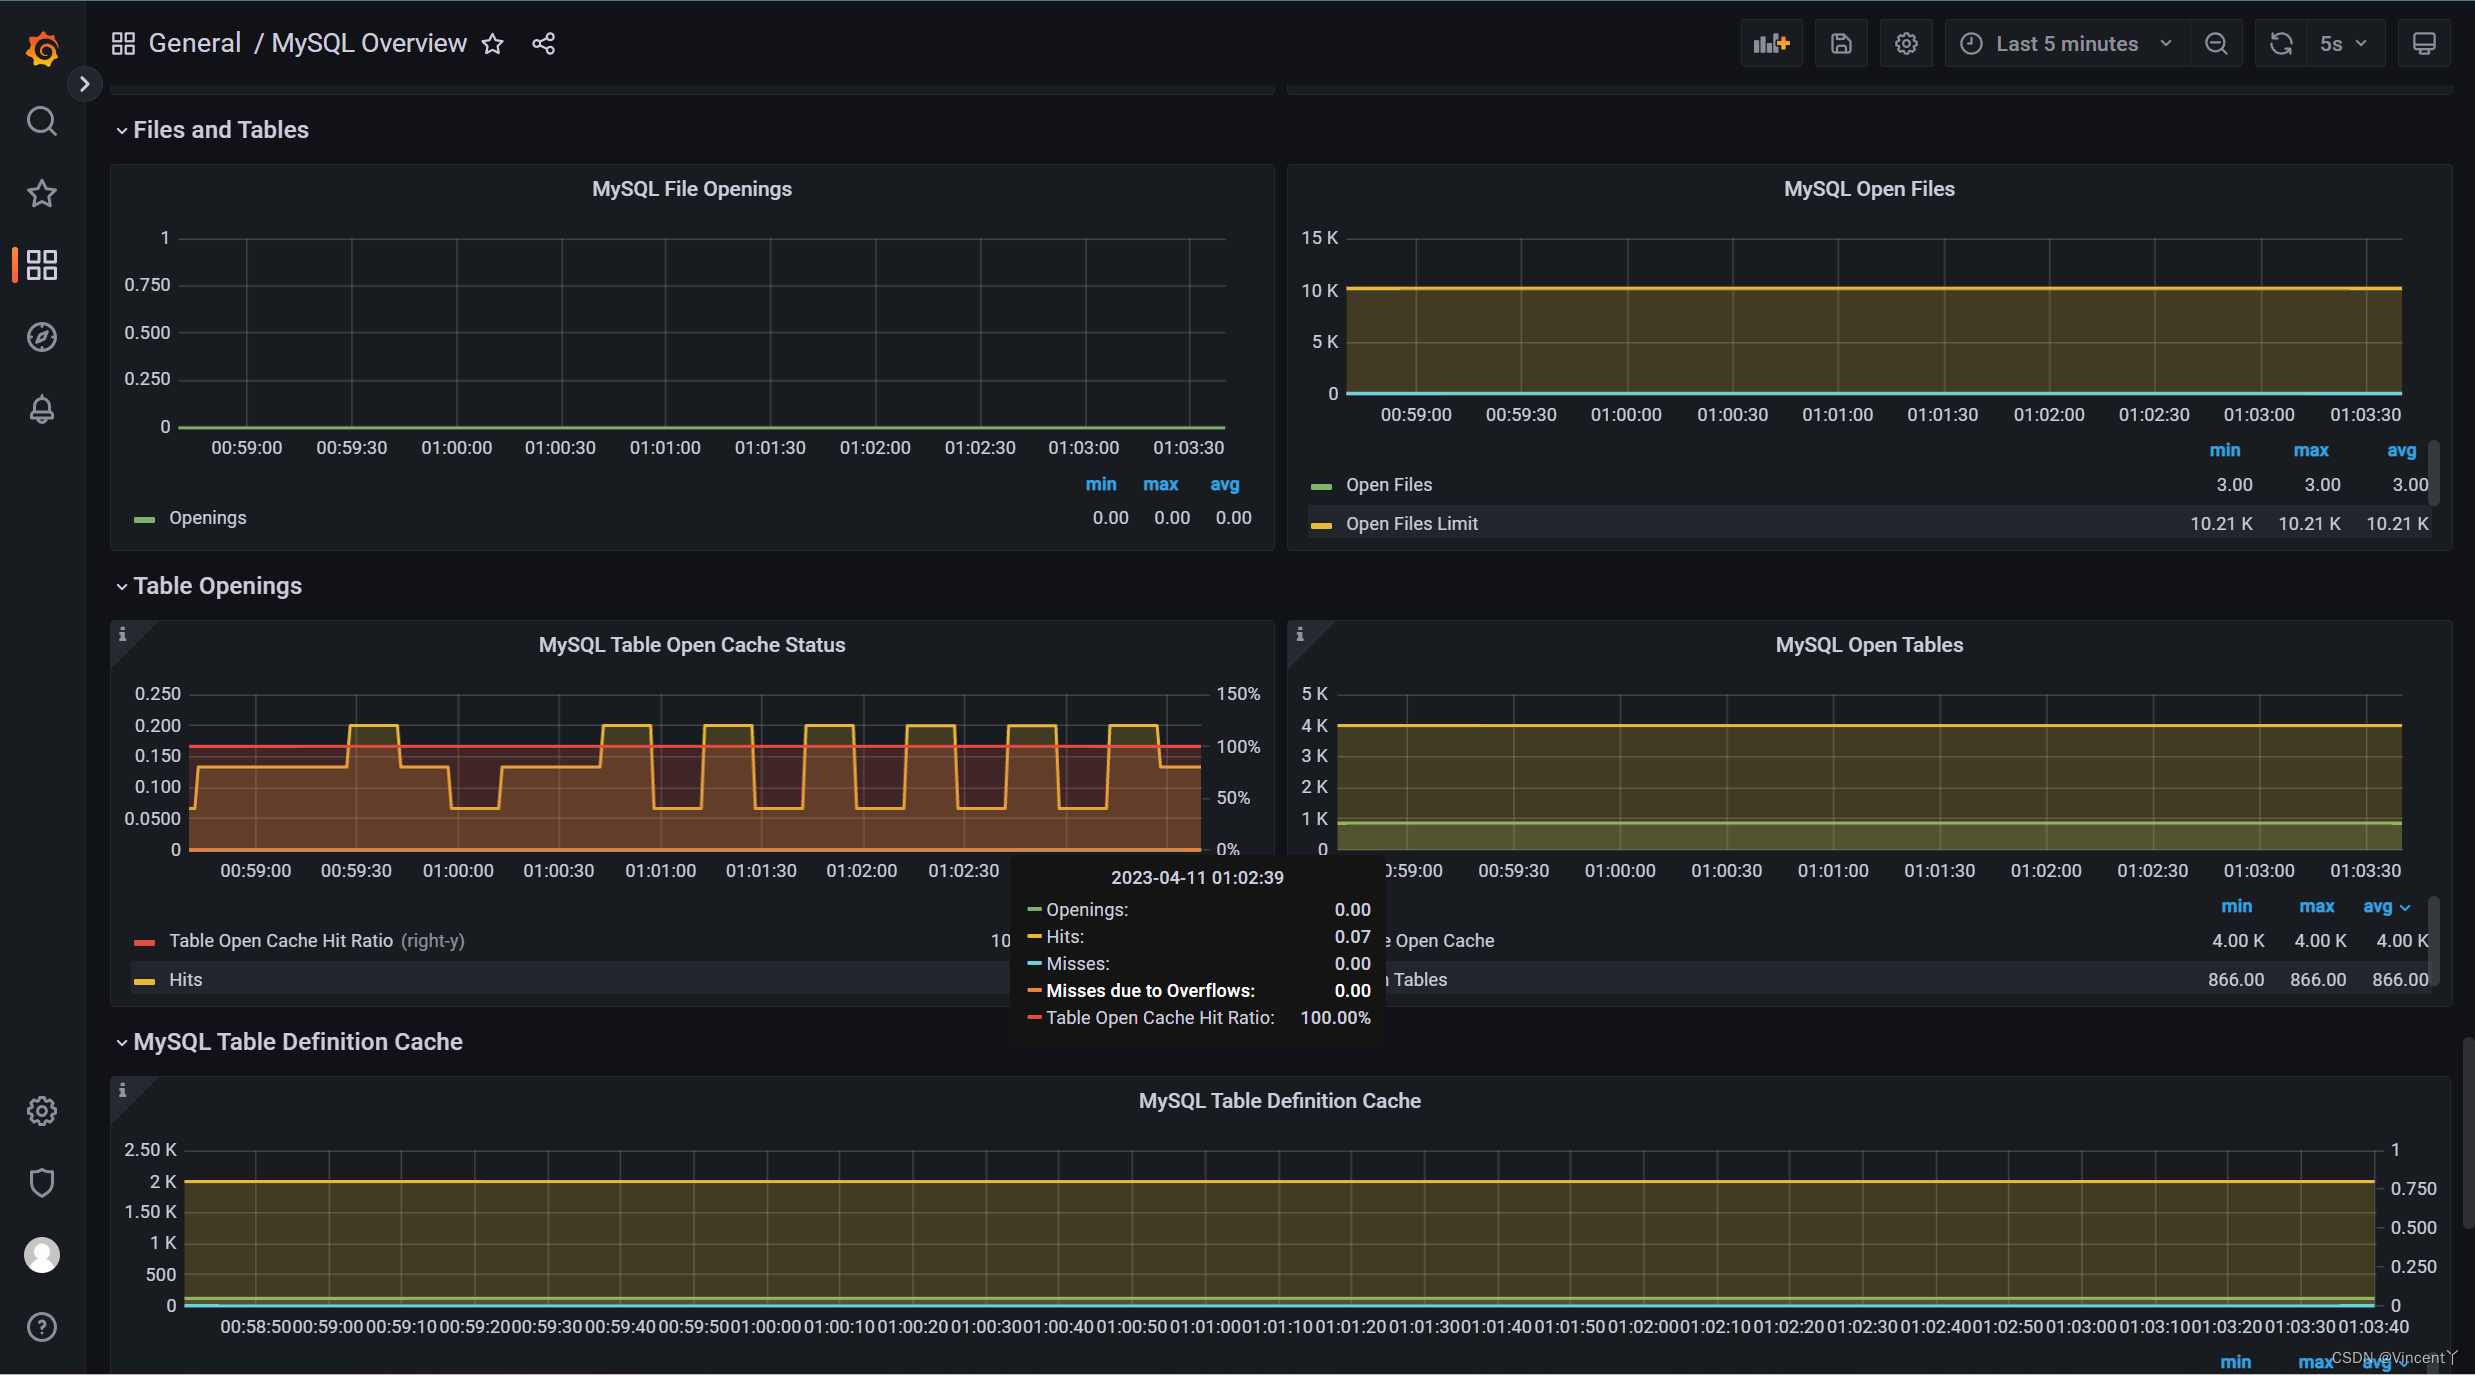Toggle the Open Files series in legend

1389,485
